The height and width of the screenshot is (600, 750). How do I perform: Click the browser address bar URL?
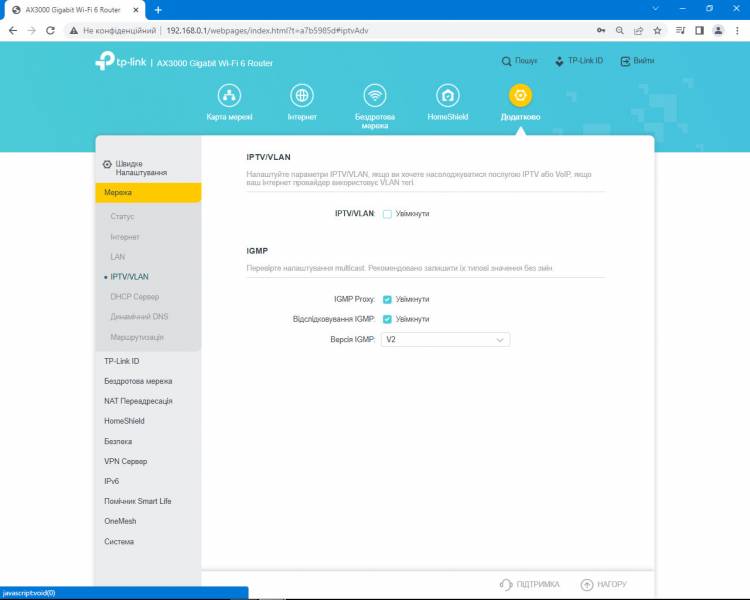pyautogui.click(x=267, y=31)
